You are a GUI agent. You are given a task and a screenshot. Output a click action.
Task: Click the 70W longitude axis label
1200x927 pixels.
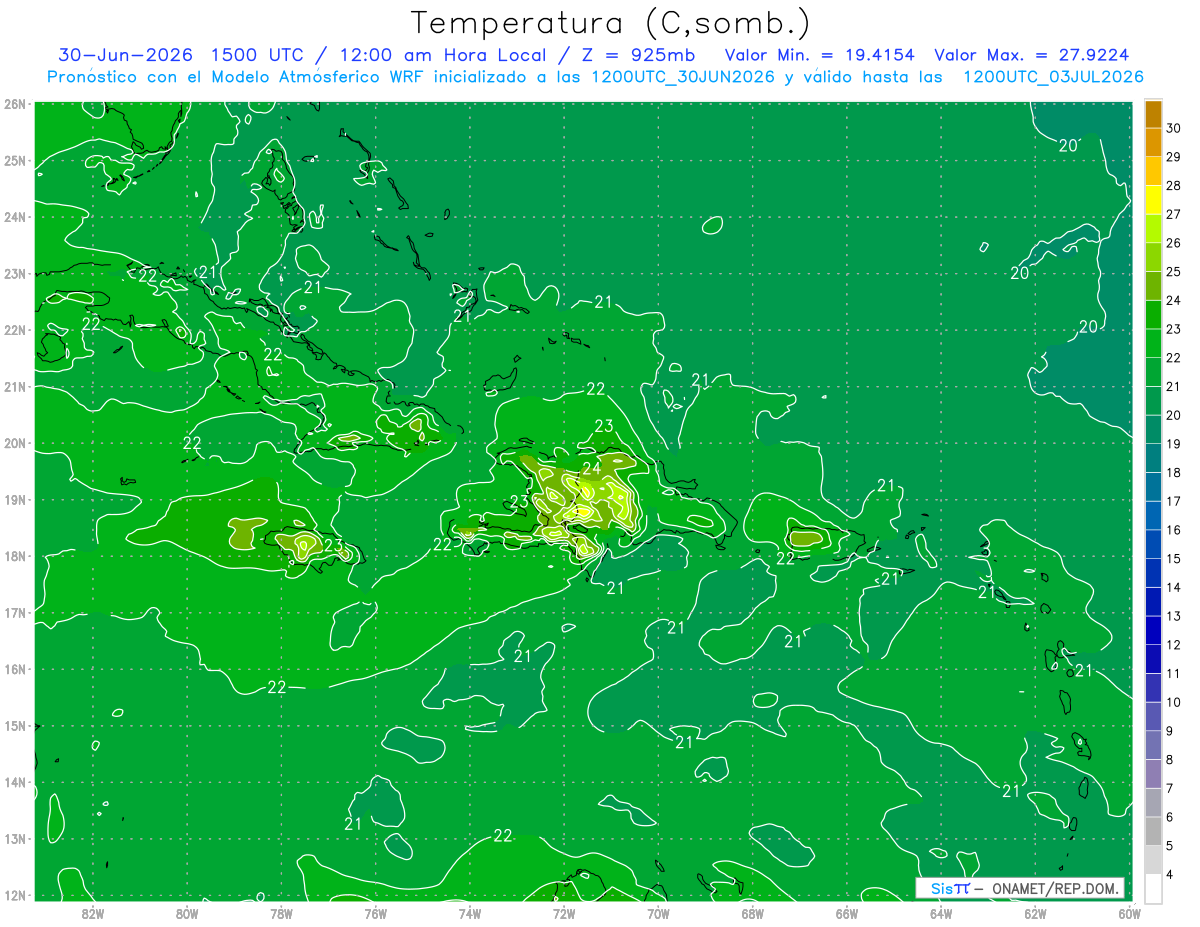657,912
